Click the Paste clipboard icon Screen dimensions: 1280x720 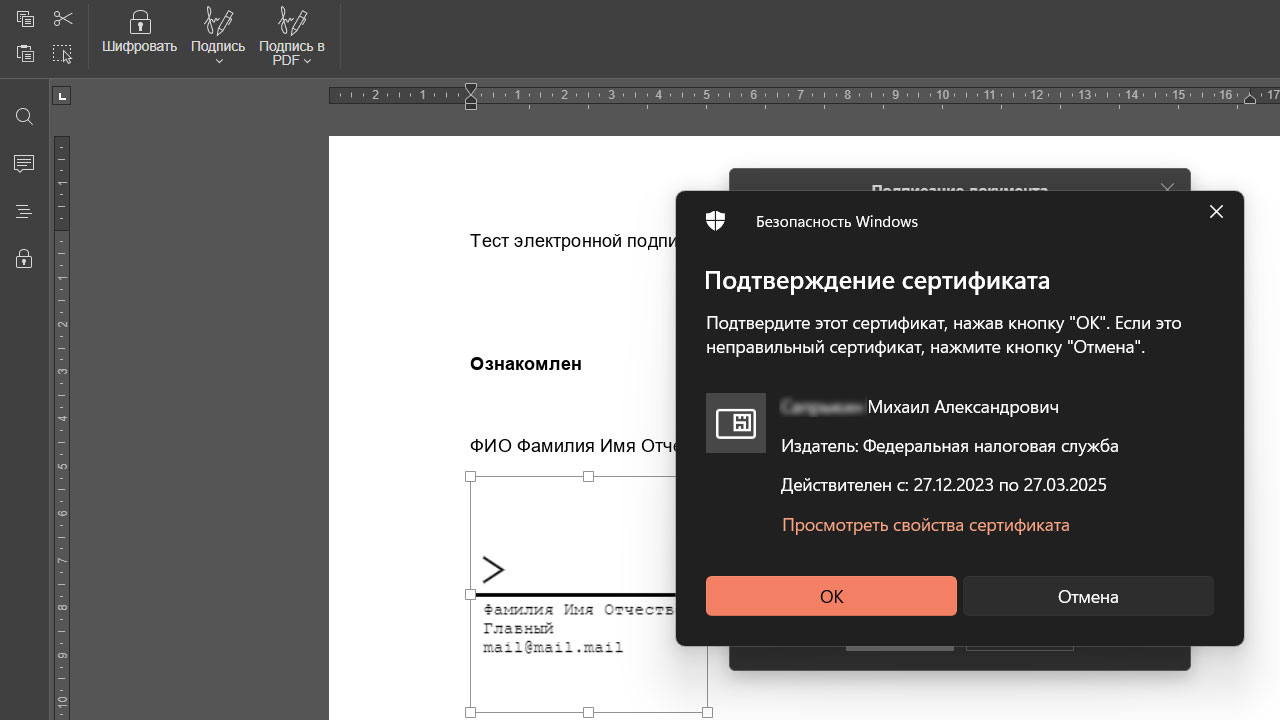pyautogui.click(x=25, y=54)
